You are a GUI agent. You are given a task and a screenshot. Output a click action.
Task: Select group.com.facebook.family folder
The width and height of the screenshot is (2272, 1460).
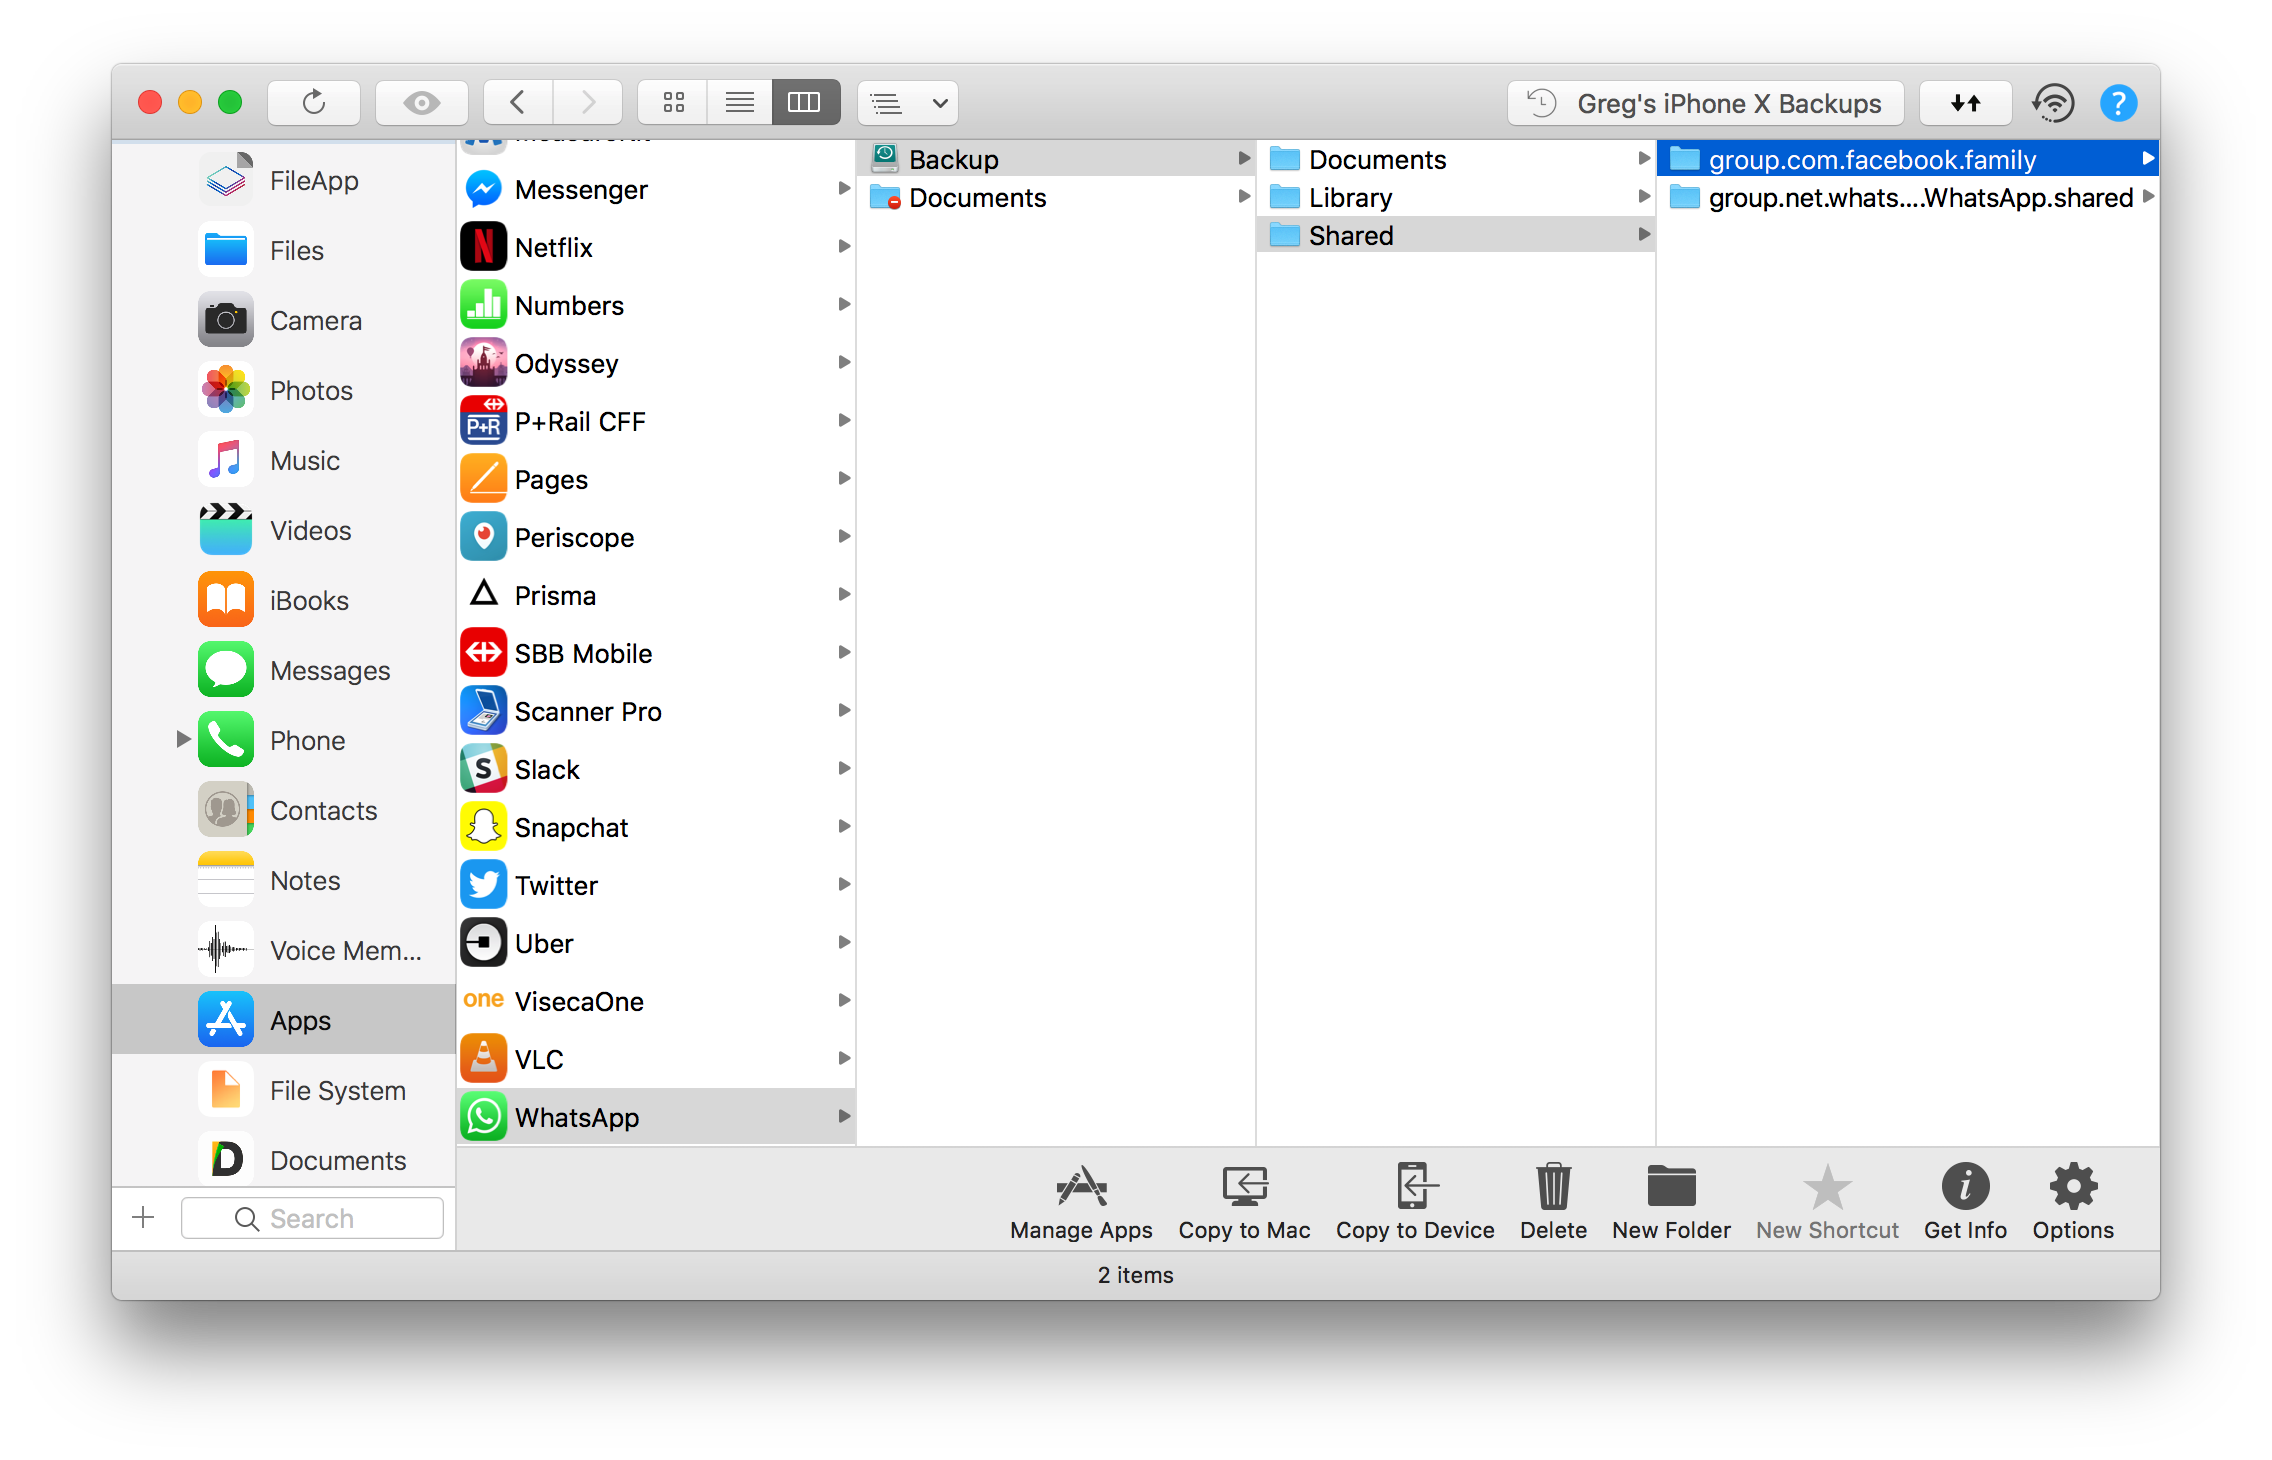(x=1908, y=159)
